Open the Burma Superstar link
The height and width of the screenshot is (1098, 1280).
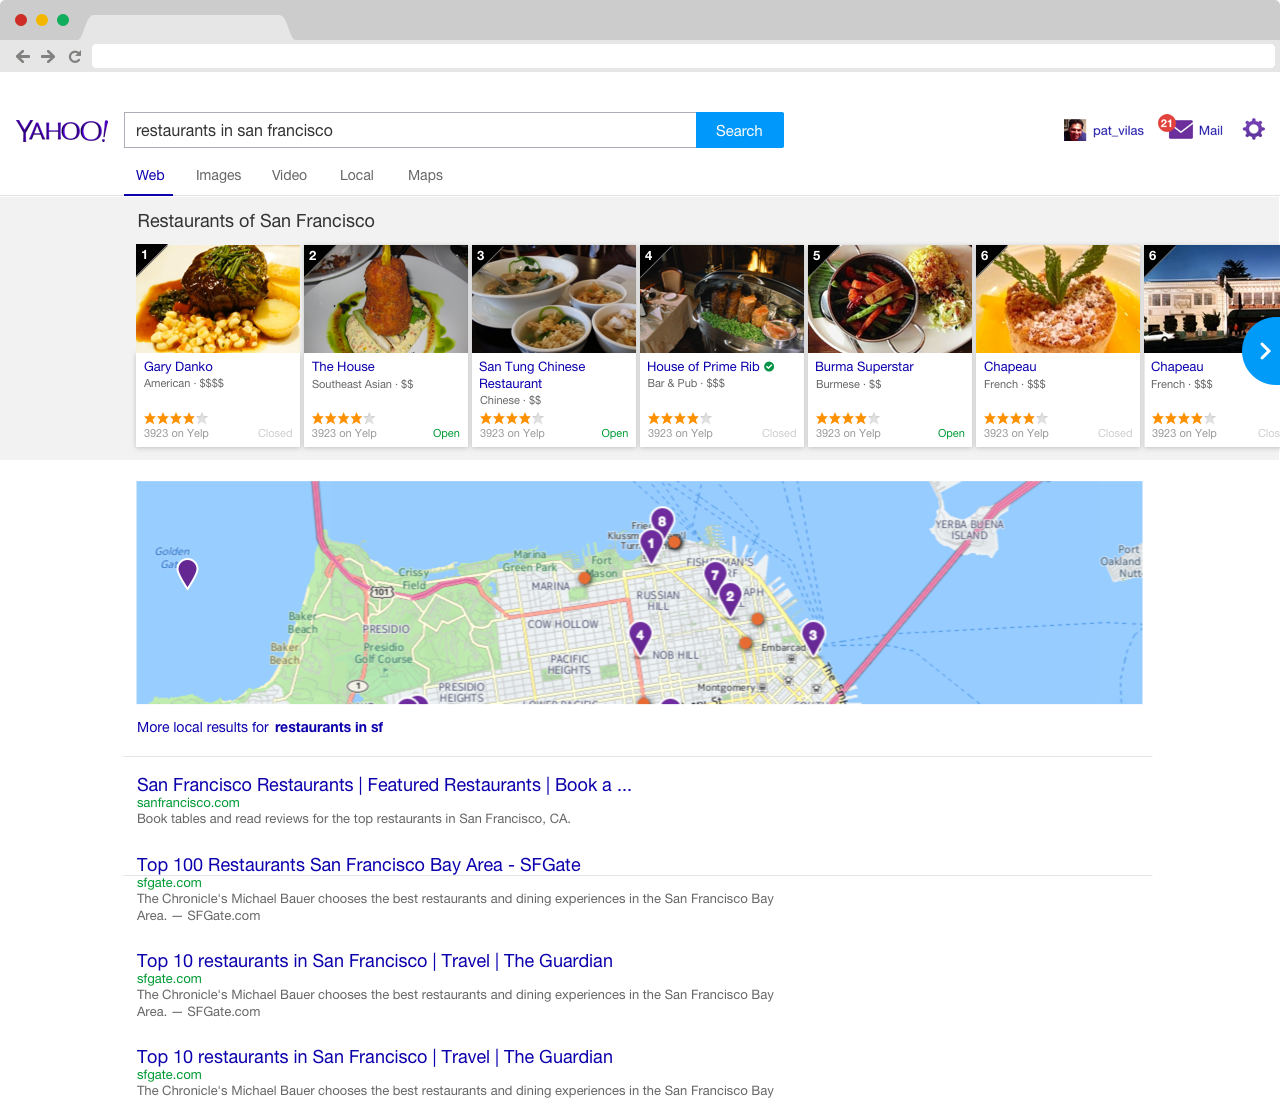[864, 367]
